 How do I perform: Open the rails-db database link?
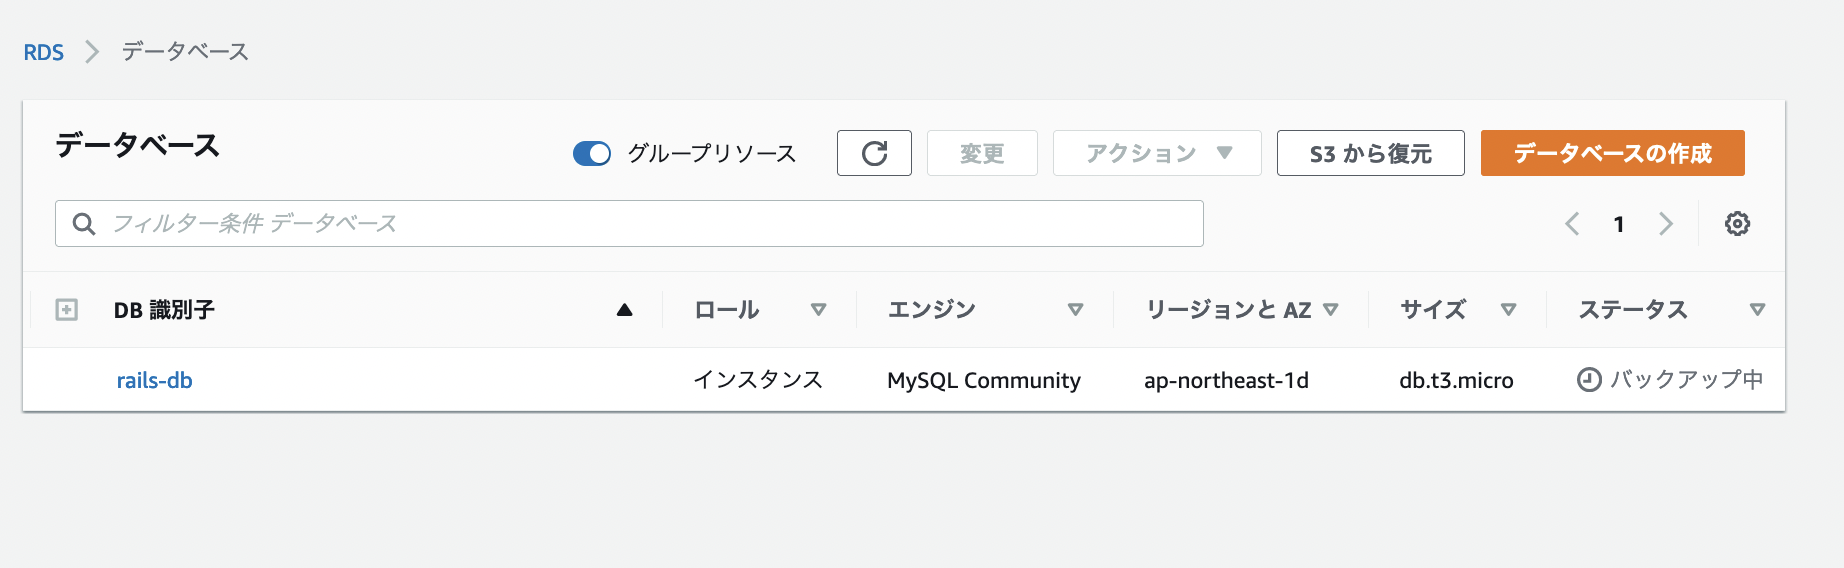click(x=154, y=380)
